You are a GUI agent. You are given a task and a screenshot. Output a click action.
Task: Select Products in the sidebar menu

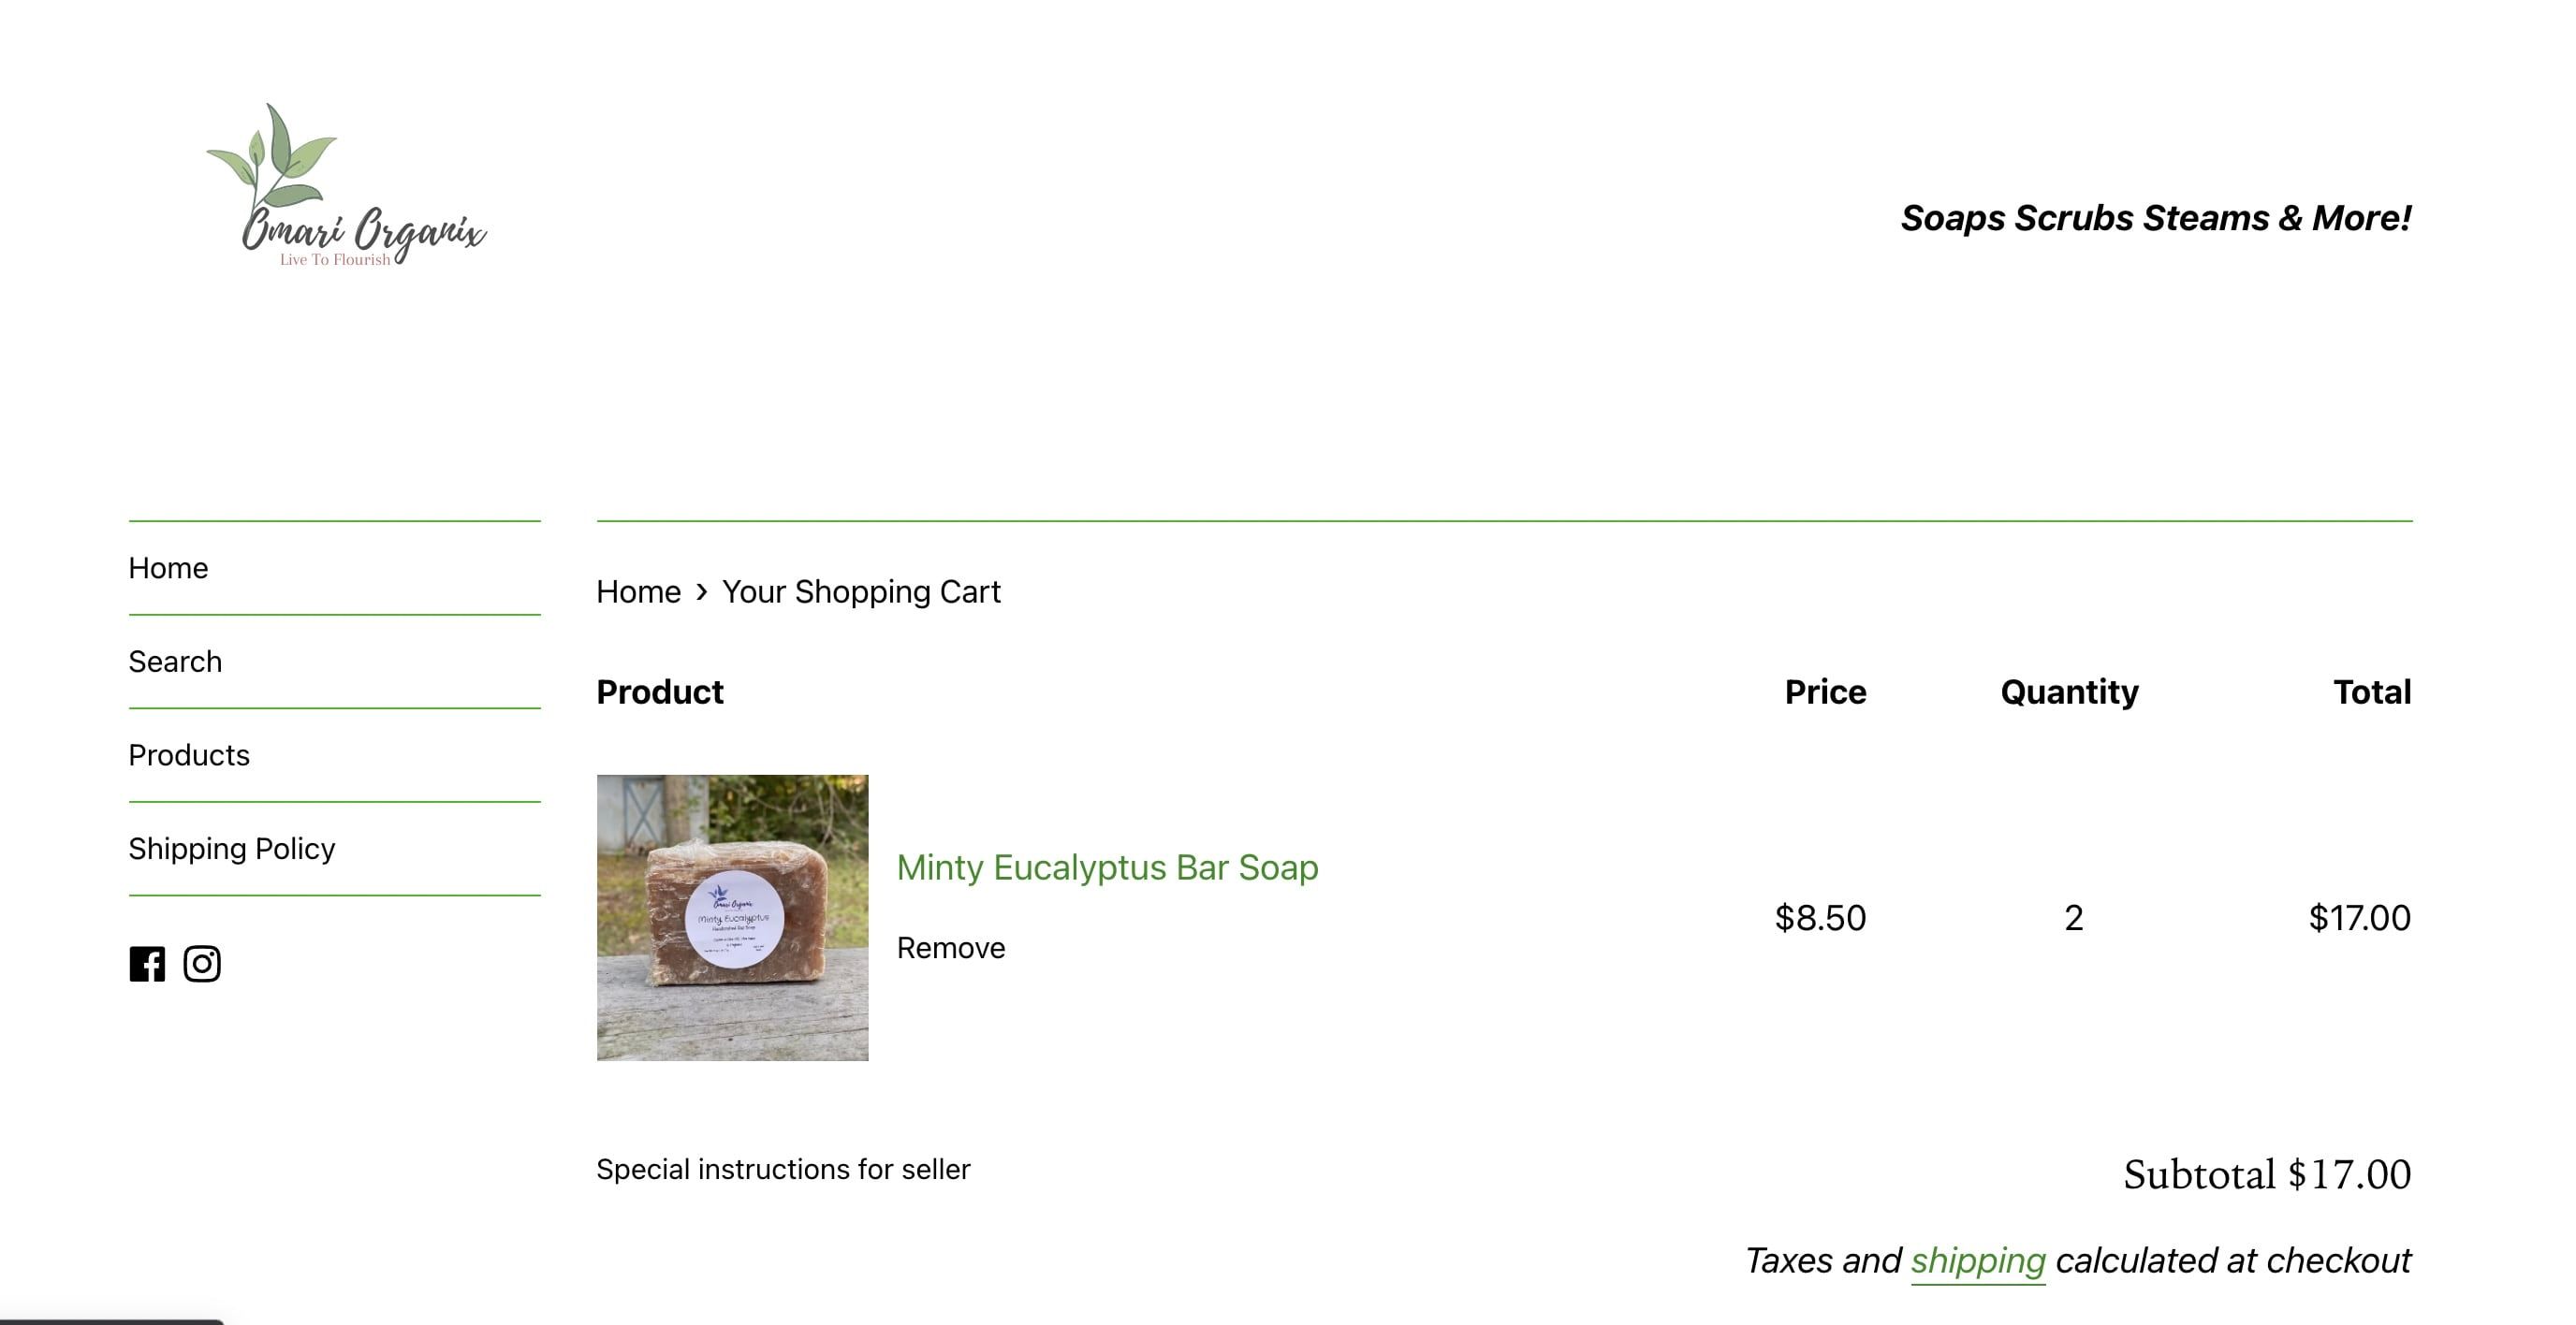(x=189, y=755)
